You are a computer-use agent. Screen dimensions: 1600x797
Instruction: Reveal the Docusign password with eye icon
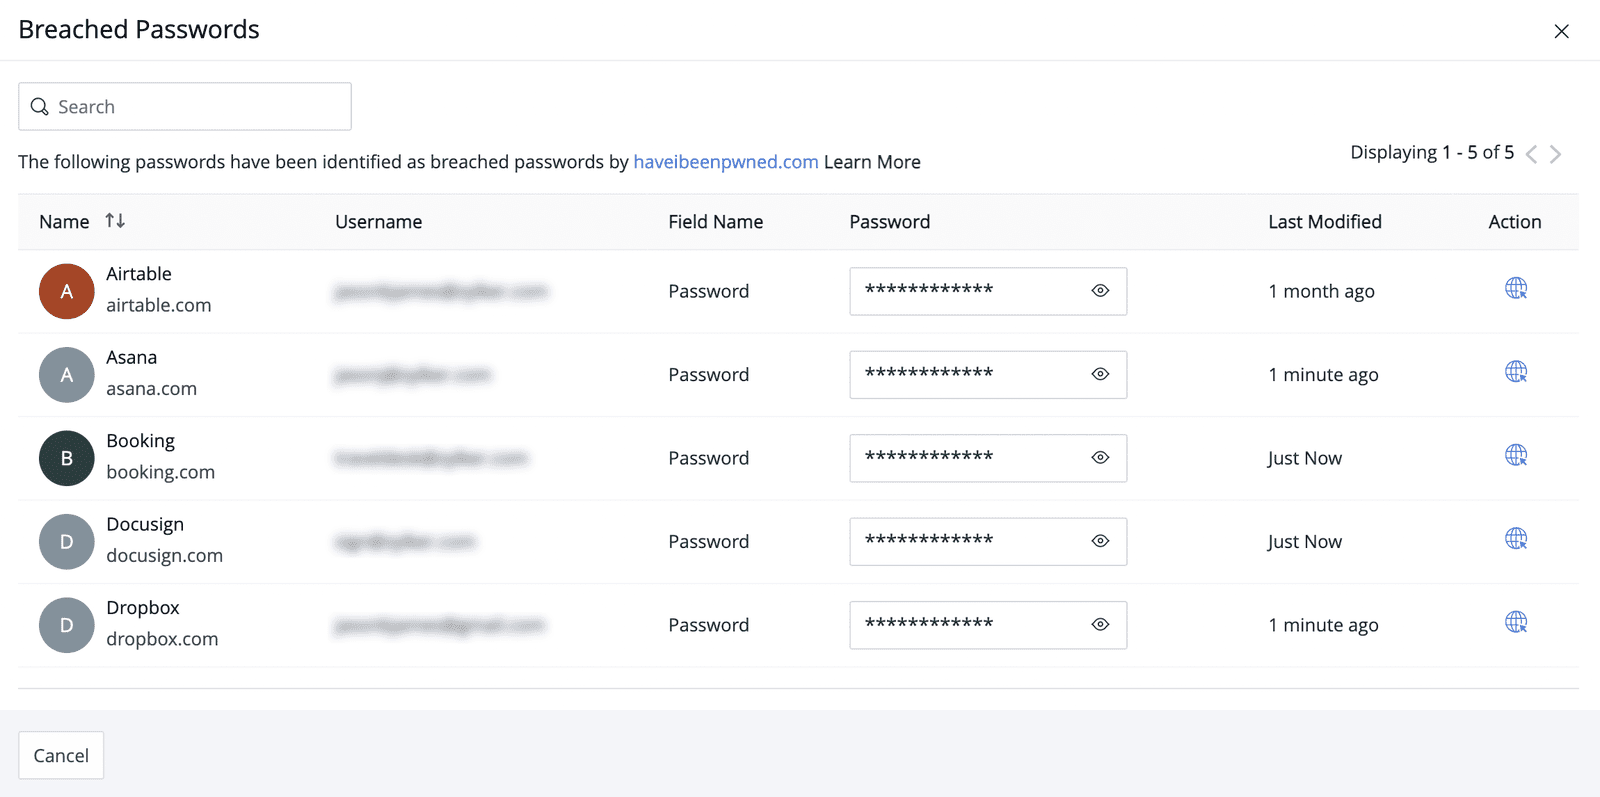point(1100,541)
